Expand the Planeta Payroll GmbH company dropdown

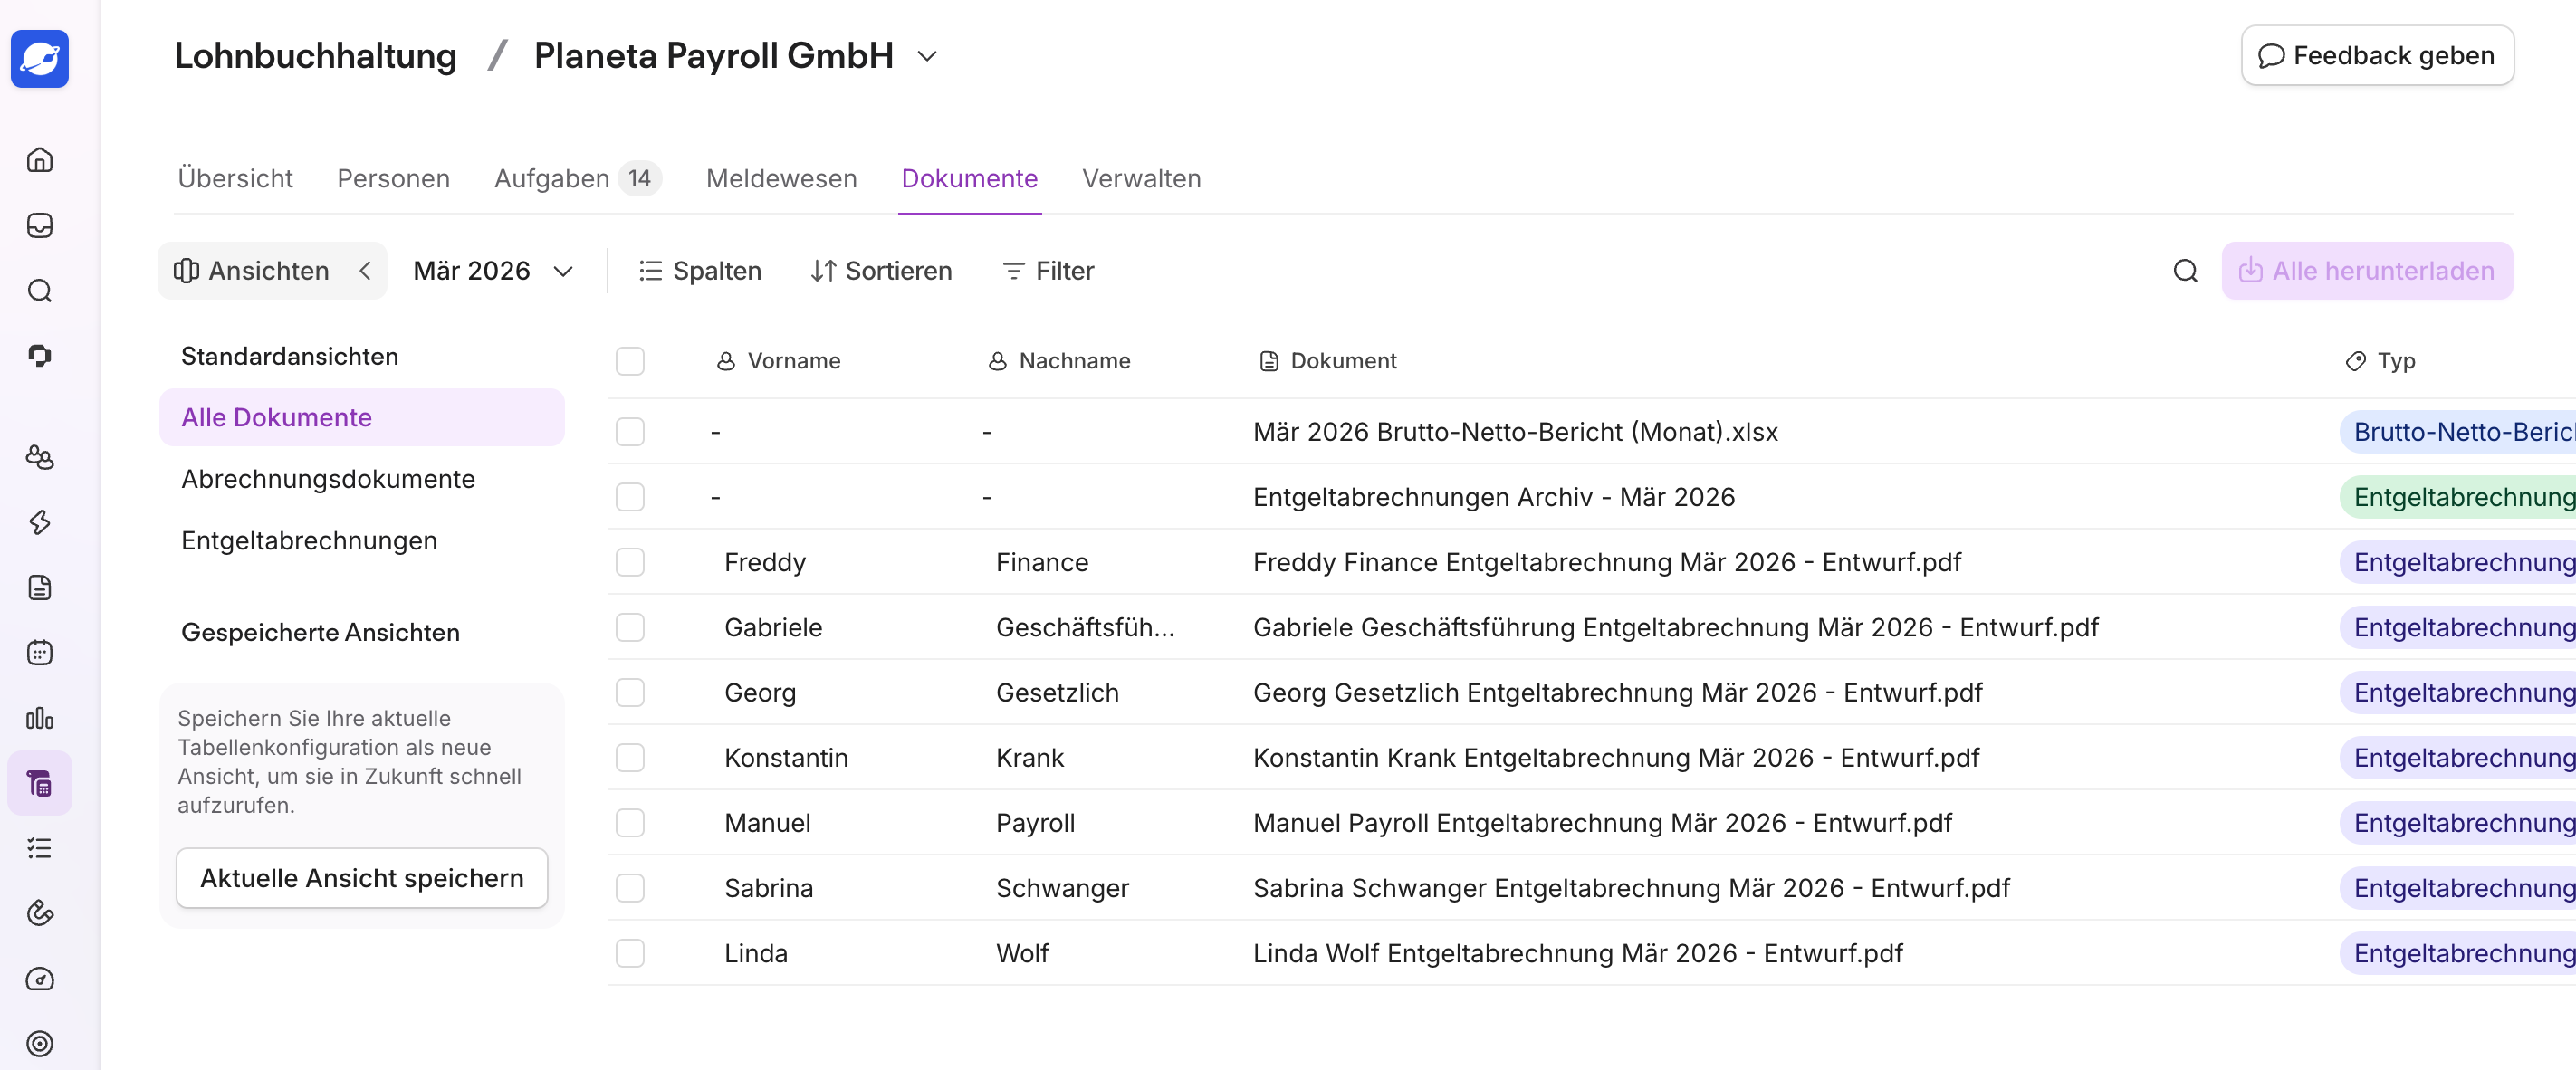[x=927, y=56]
